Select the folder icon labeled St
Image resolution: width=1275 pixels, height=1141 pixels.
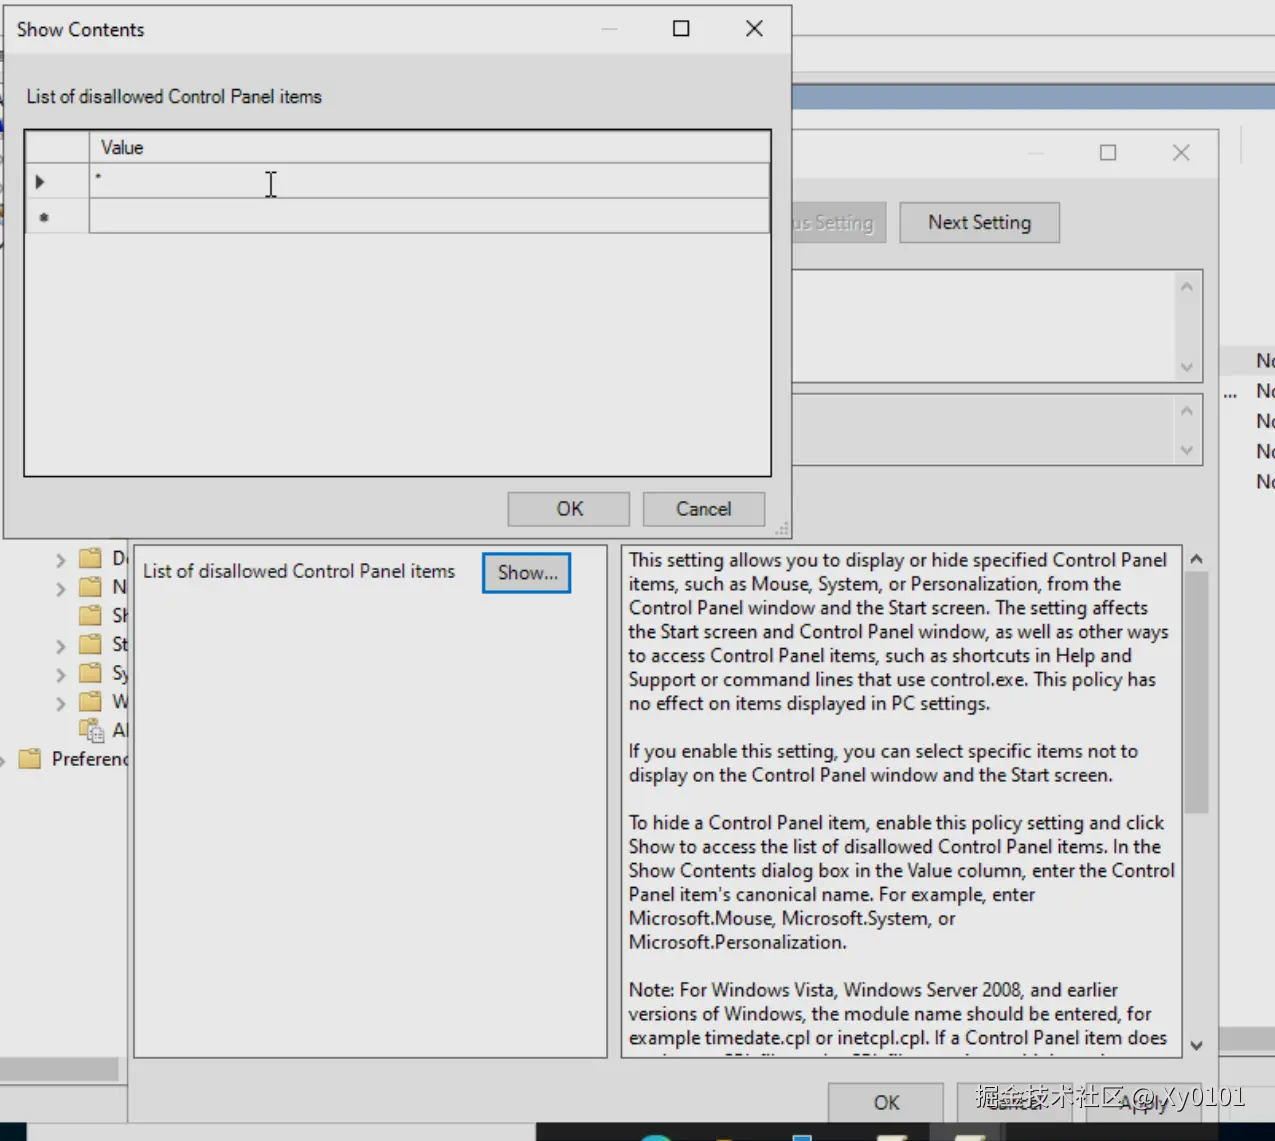coord(91,644)
